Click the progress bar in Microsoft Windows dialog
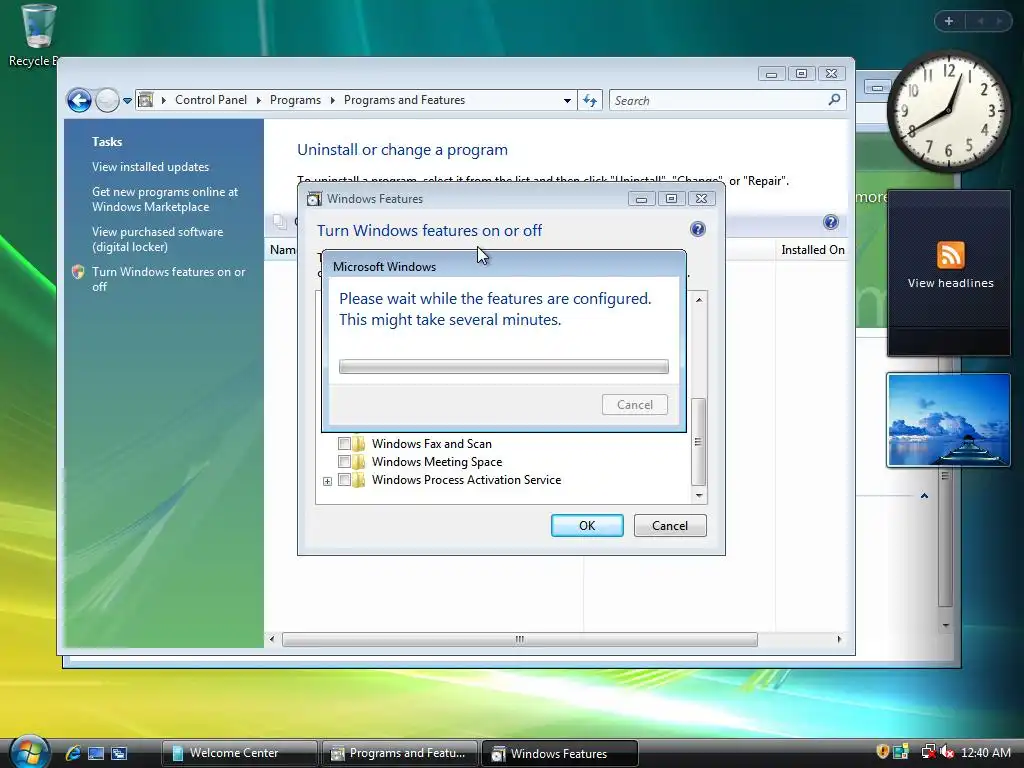 504,366
